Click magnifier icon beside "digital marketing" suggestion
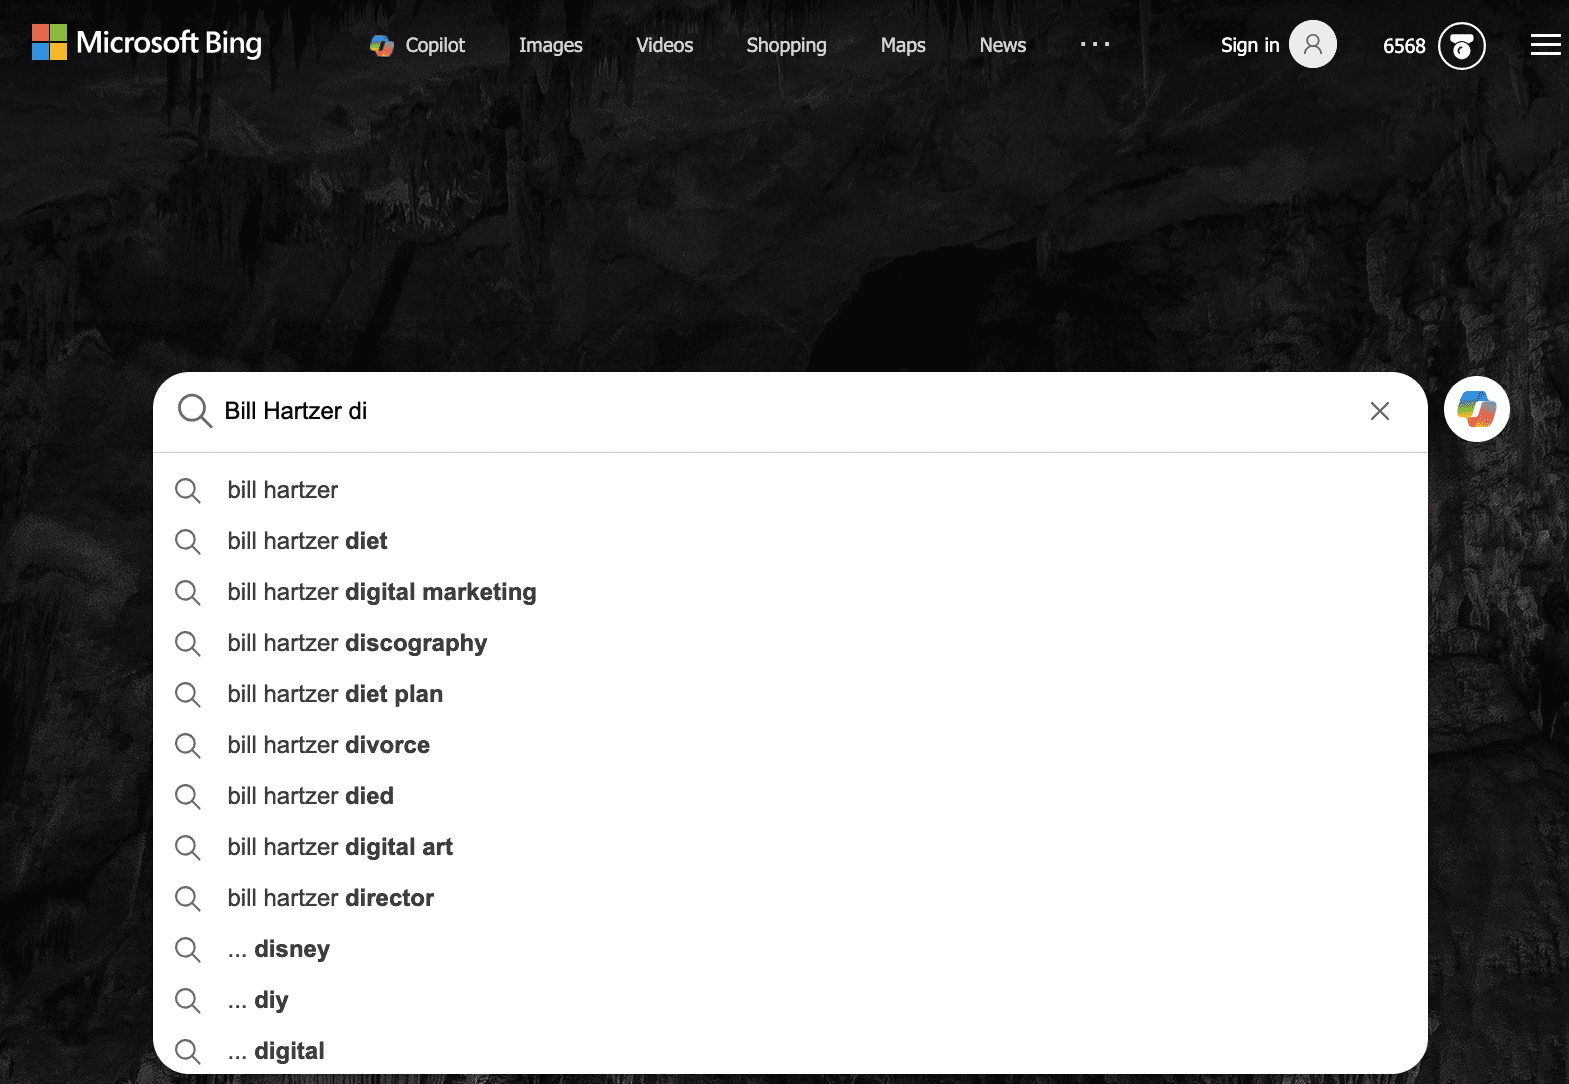This screenshot has height=1084, width=1569. click(188, 592)
